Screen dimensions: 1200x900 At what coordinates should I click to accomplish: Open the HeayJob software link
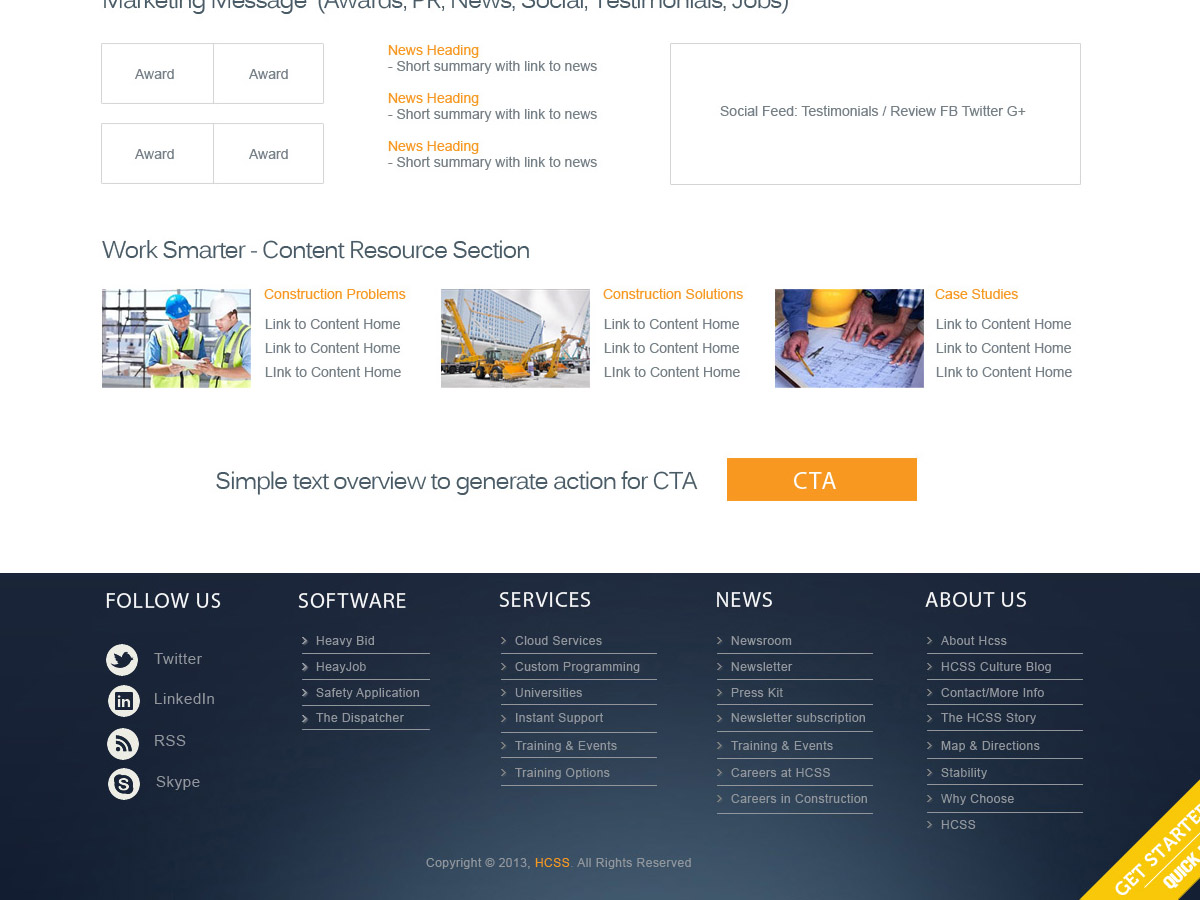pos(341,667)
